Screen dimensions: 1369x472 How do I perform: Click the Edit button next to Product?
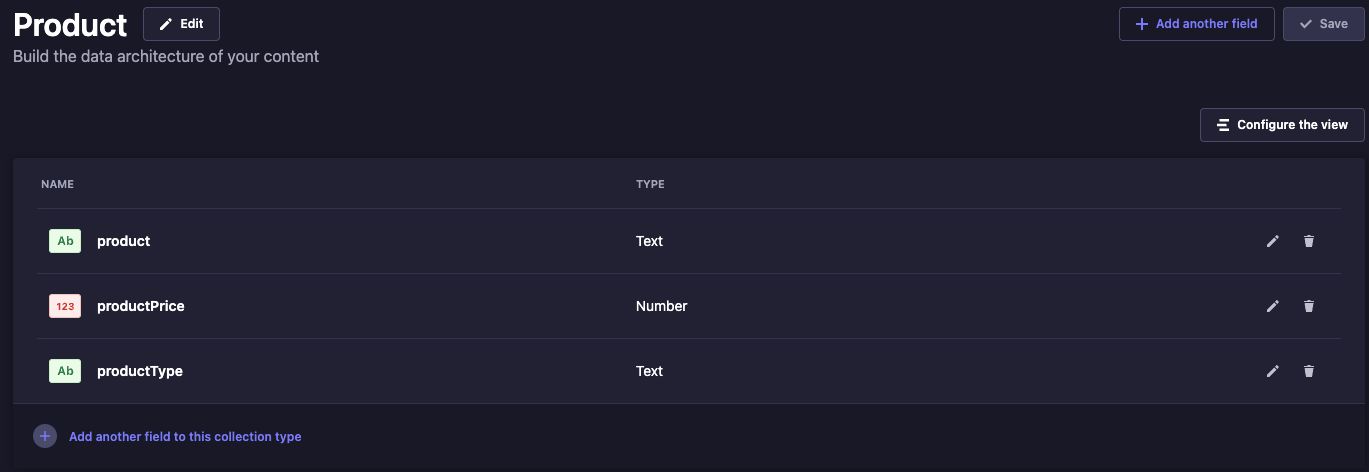pos(181,24)
